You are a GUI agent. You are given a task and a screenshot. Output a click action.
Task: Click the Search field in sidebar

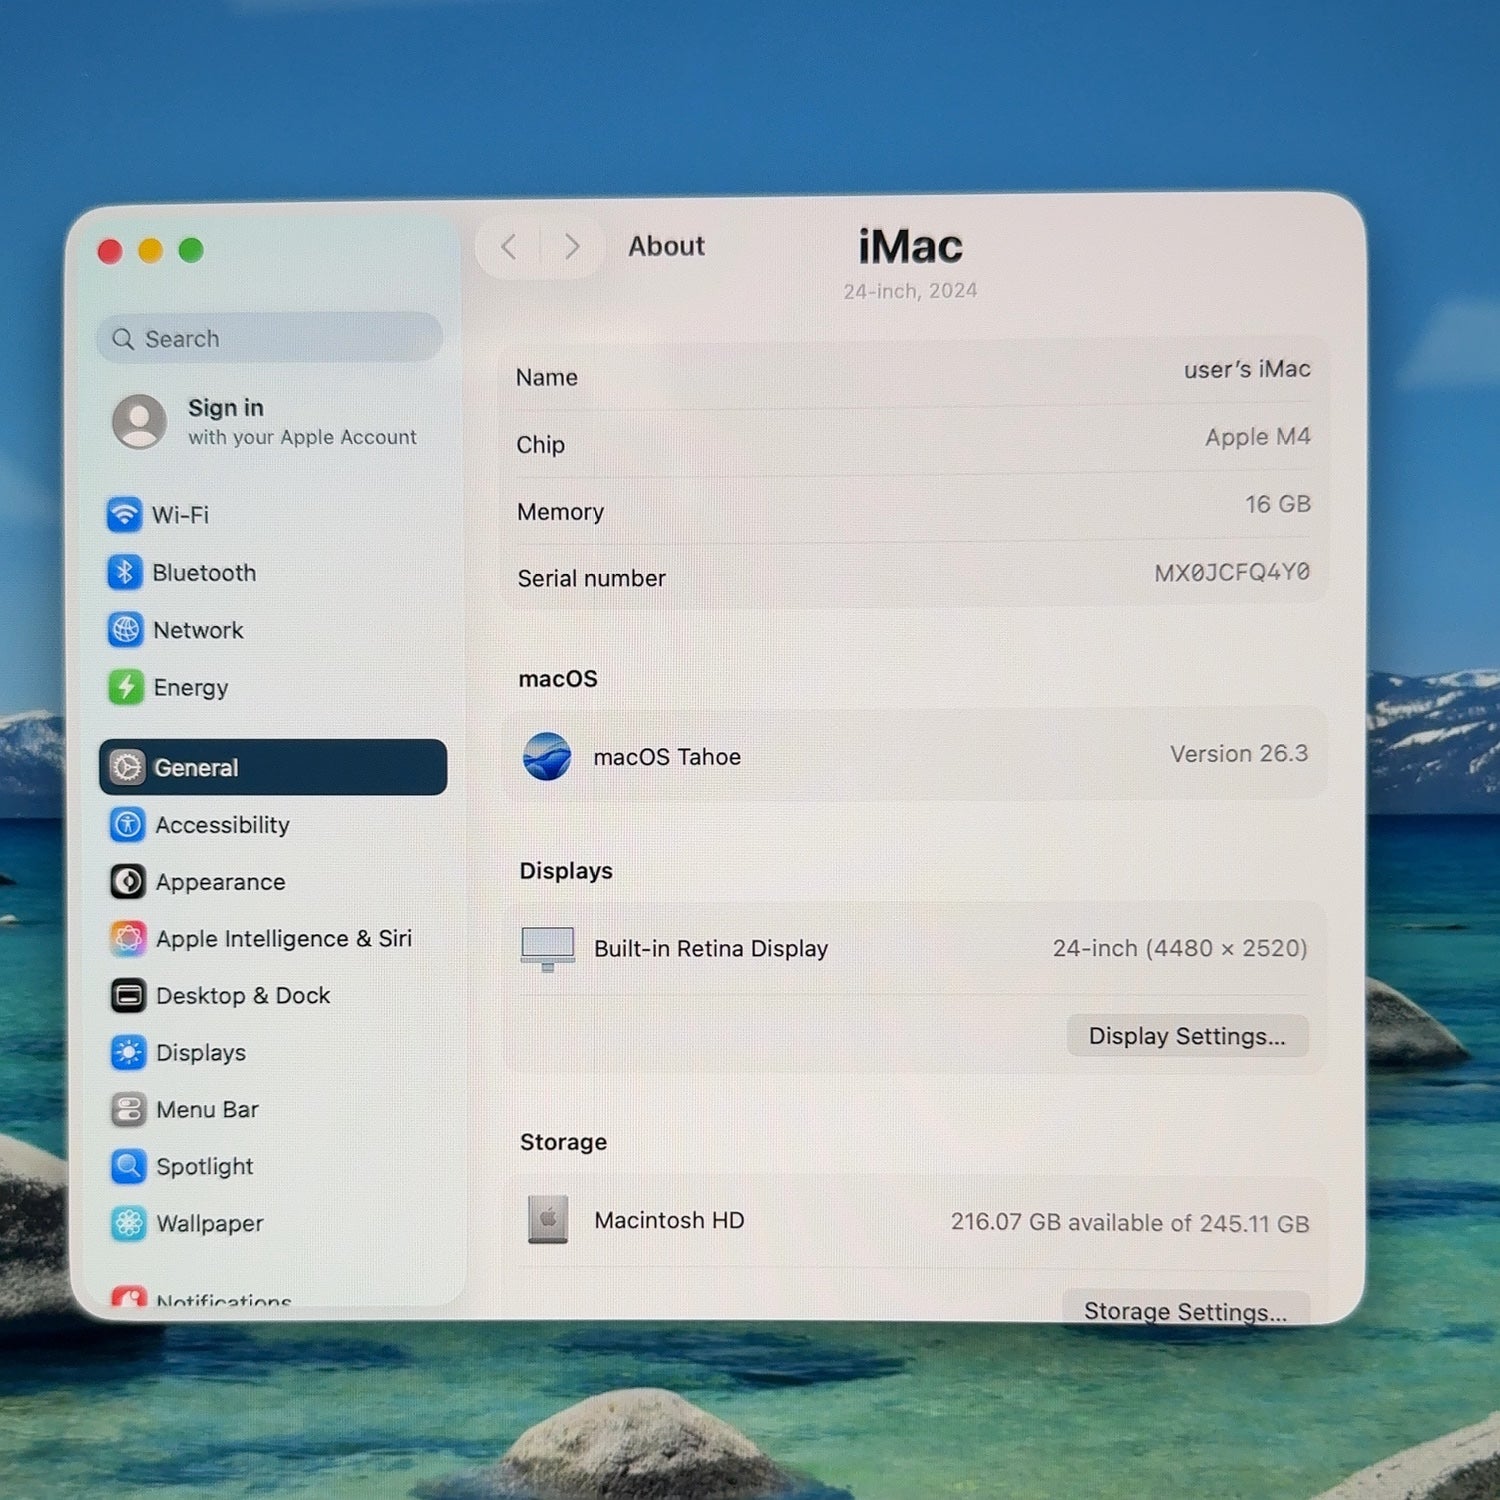270,338
